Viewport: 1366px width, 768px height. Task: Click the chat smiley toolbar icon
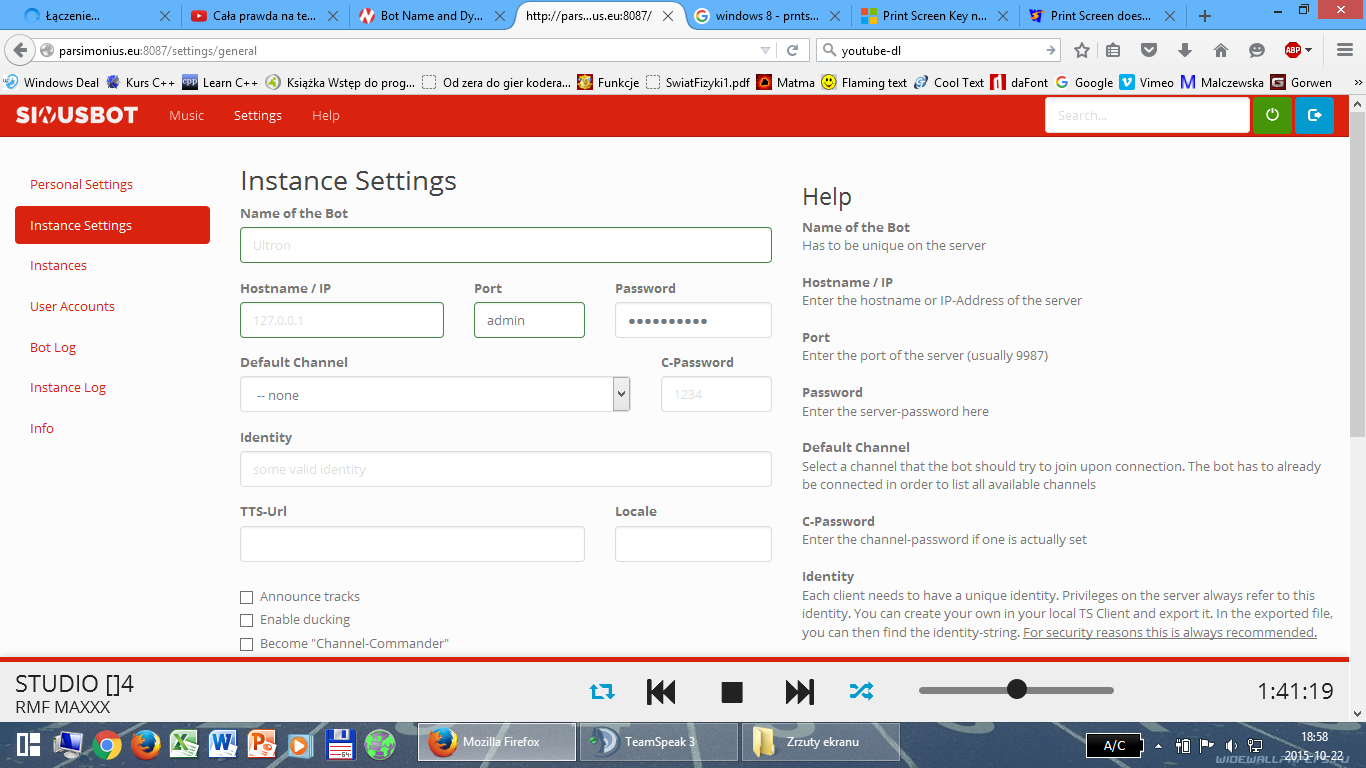pyautogui.click(x=1257, y=50)
